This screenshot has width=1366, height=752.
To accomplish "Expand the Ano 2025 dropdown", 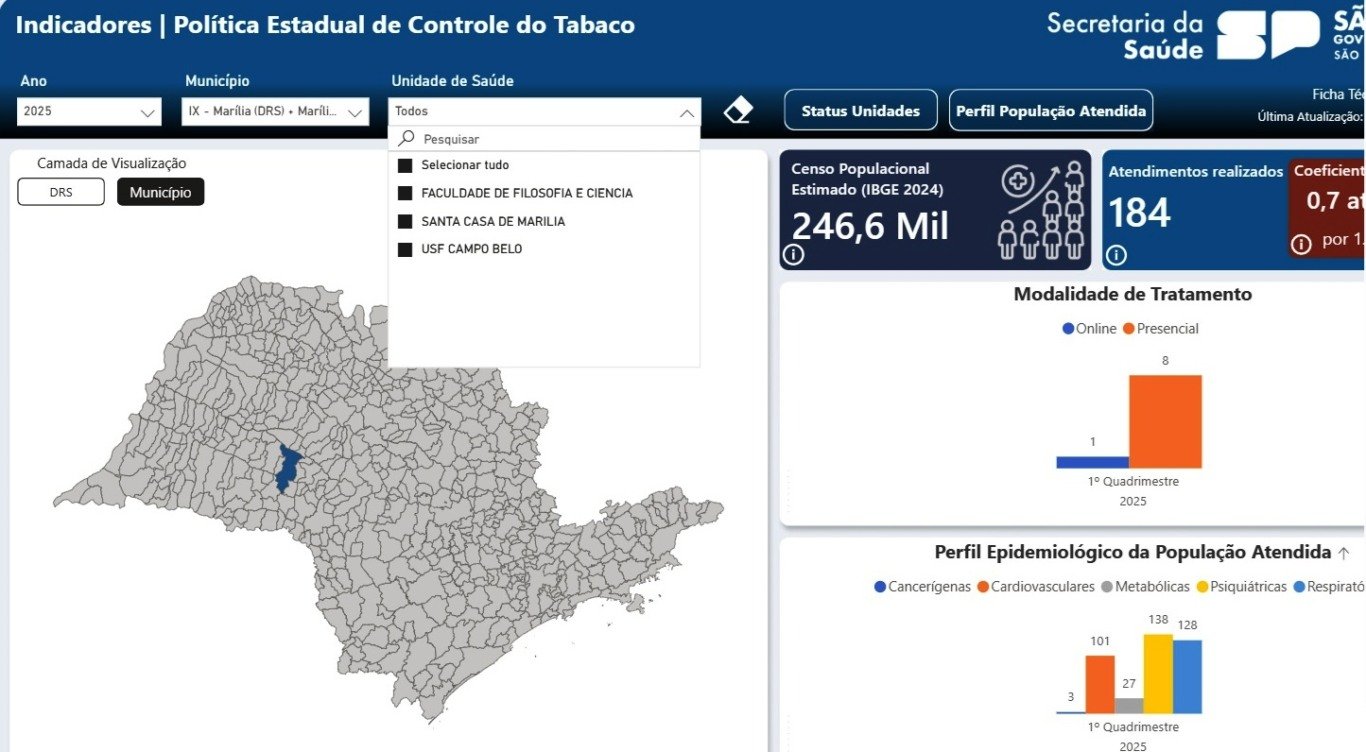I will click(x=89, y=111).
